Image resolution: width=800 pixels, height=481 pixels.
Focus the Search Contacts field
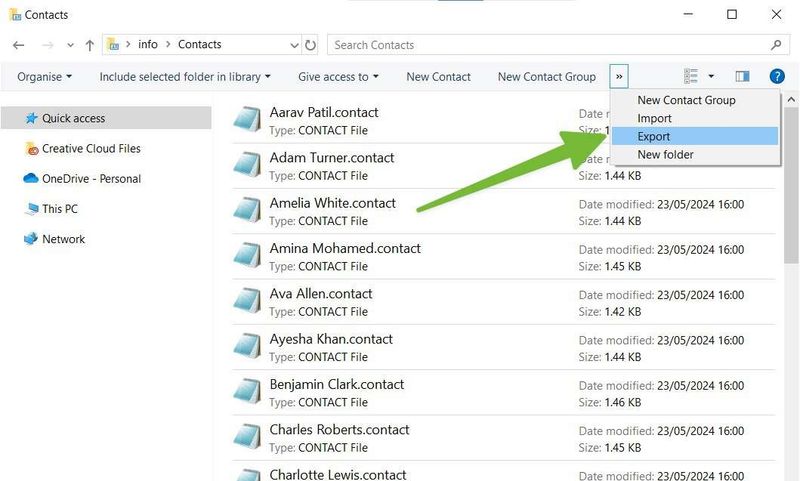tap(557, 45)
